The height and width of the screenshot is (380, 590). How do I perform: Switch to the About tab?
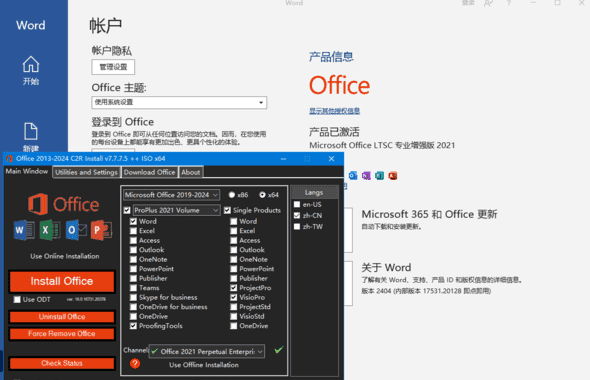[x=191, y=172]
